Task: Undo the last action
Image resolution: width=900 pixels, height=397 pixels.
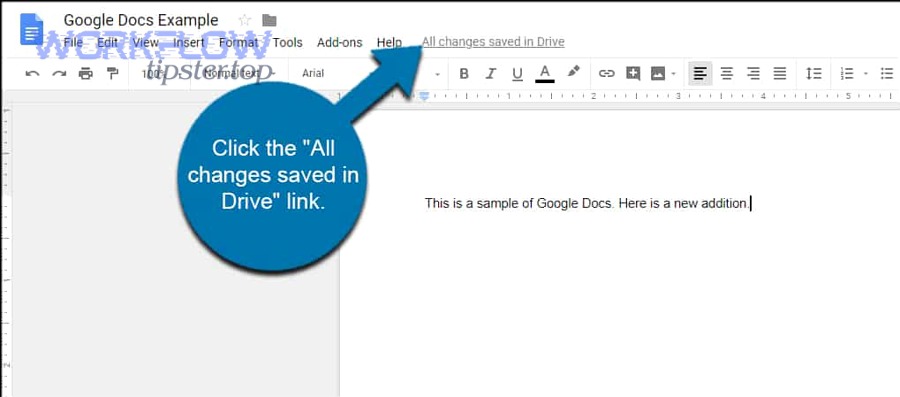Action: [33, 73]
